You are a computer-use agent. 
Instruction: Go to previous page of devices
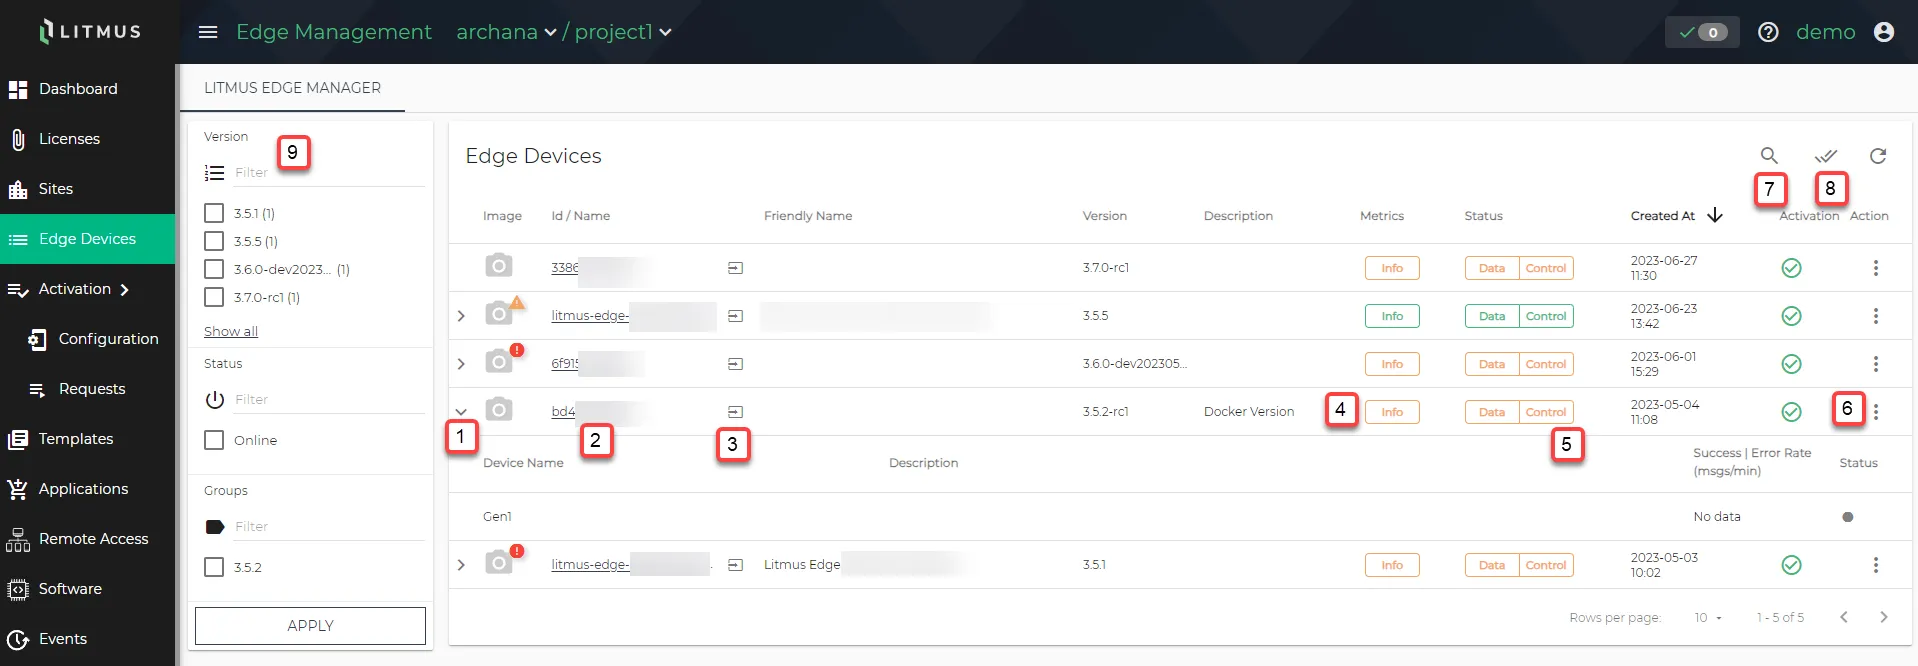point(1844,617)
